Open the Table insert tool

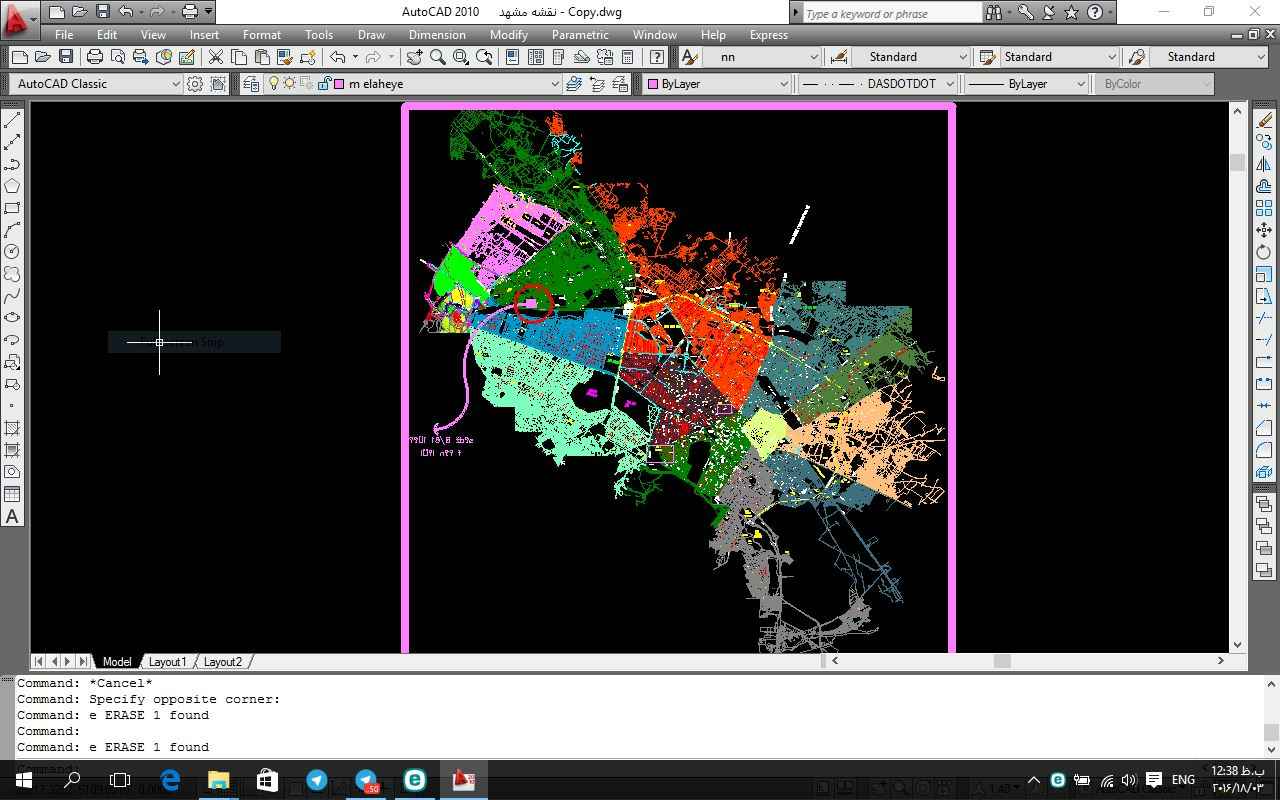click(12, 494)
